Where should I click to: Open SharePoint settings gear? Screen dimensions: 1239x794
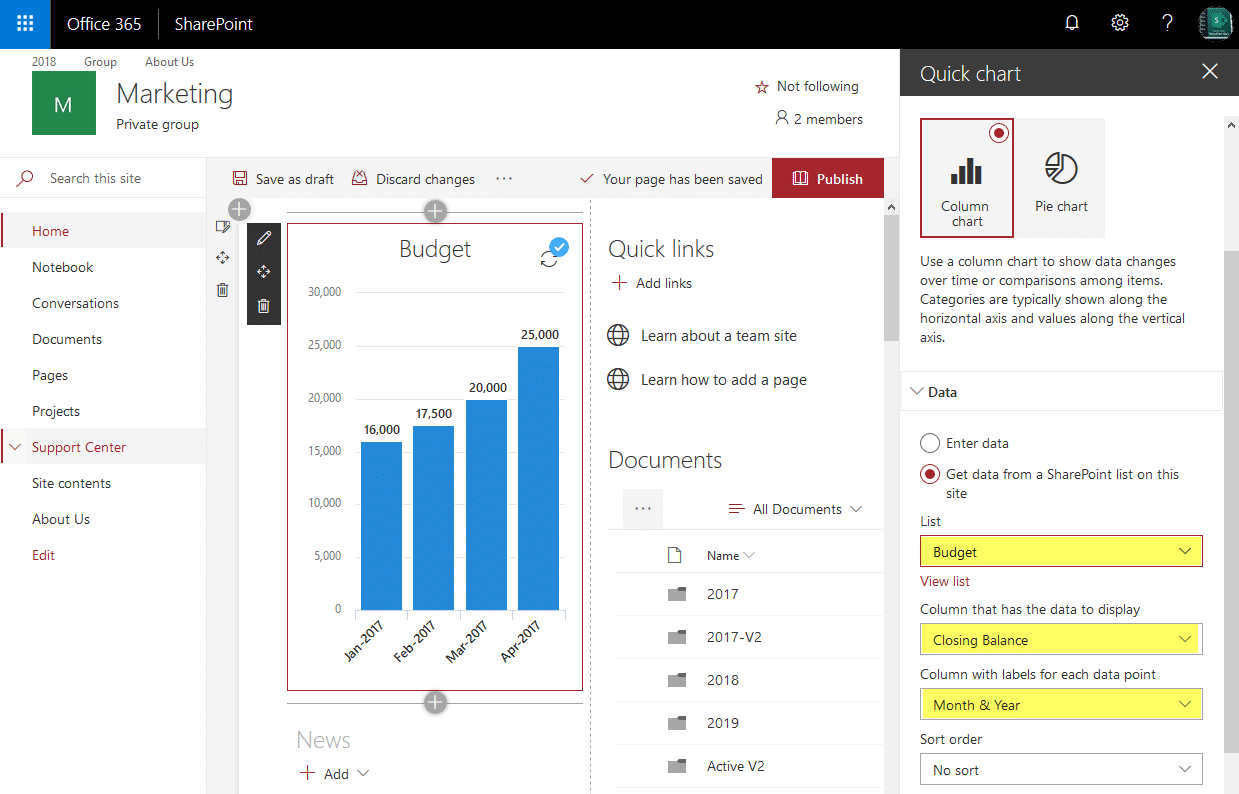(1119, 22)
